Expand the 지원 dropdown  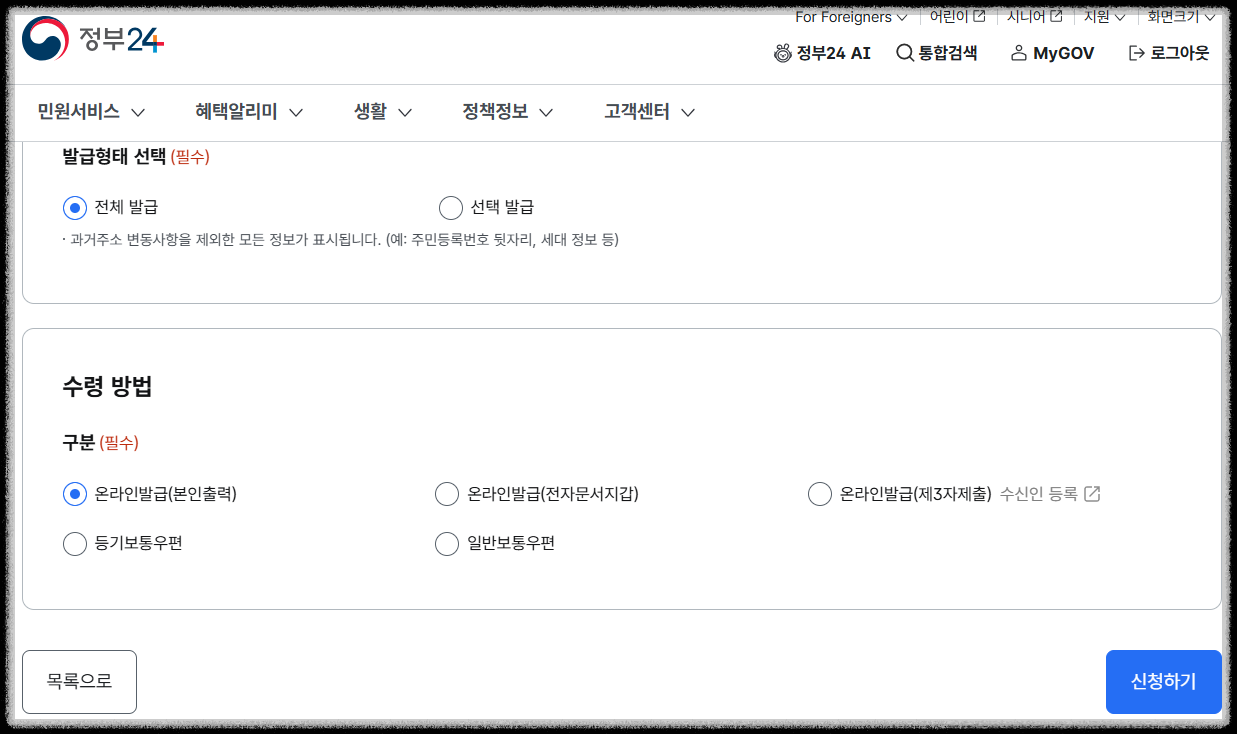click(1105, 16)
